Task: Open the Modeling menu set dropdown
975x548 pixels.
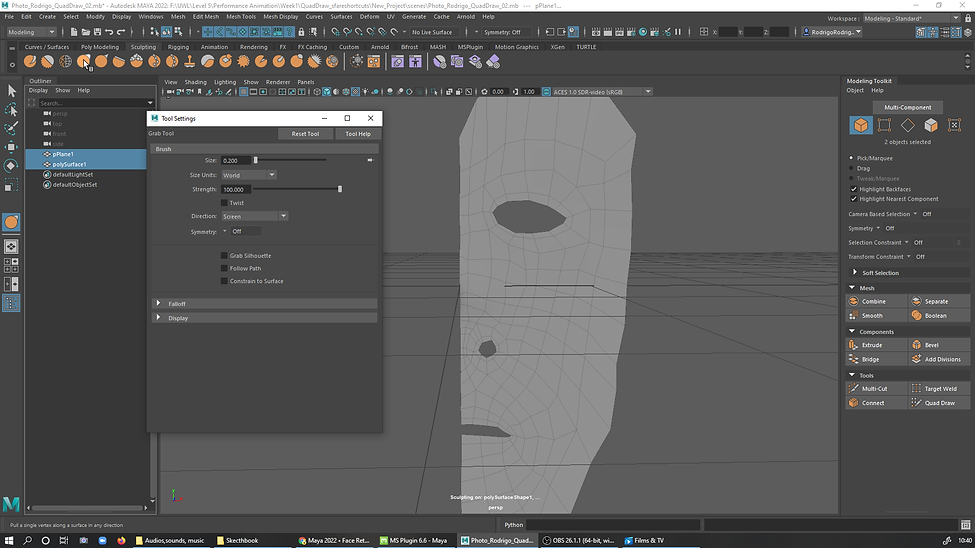Action: click(31, 32)
